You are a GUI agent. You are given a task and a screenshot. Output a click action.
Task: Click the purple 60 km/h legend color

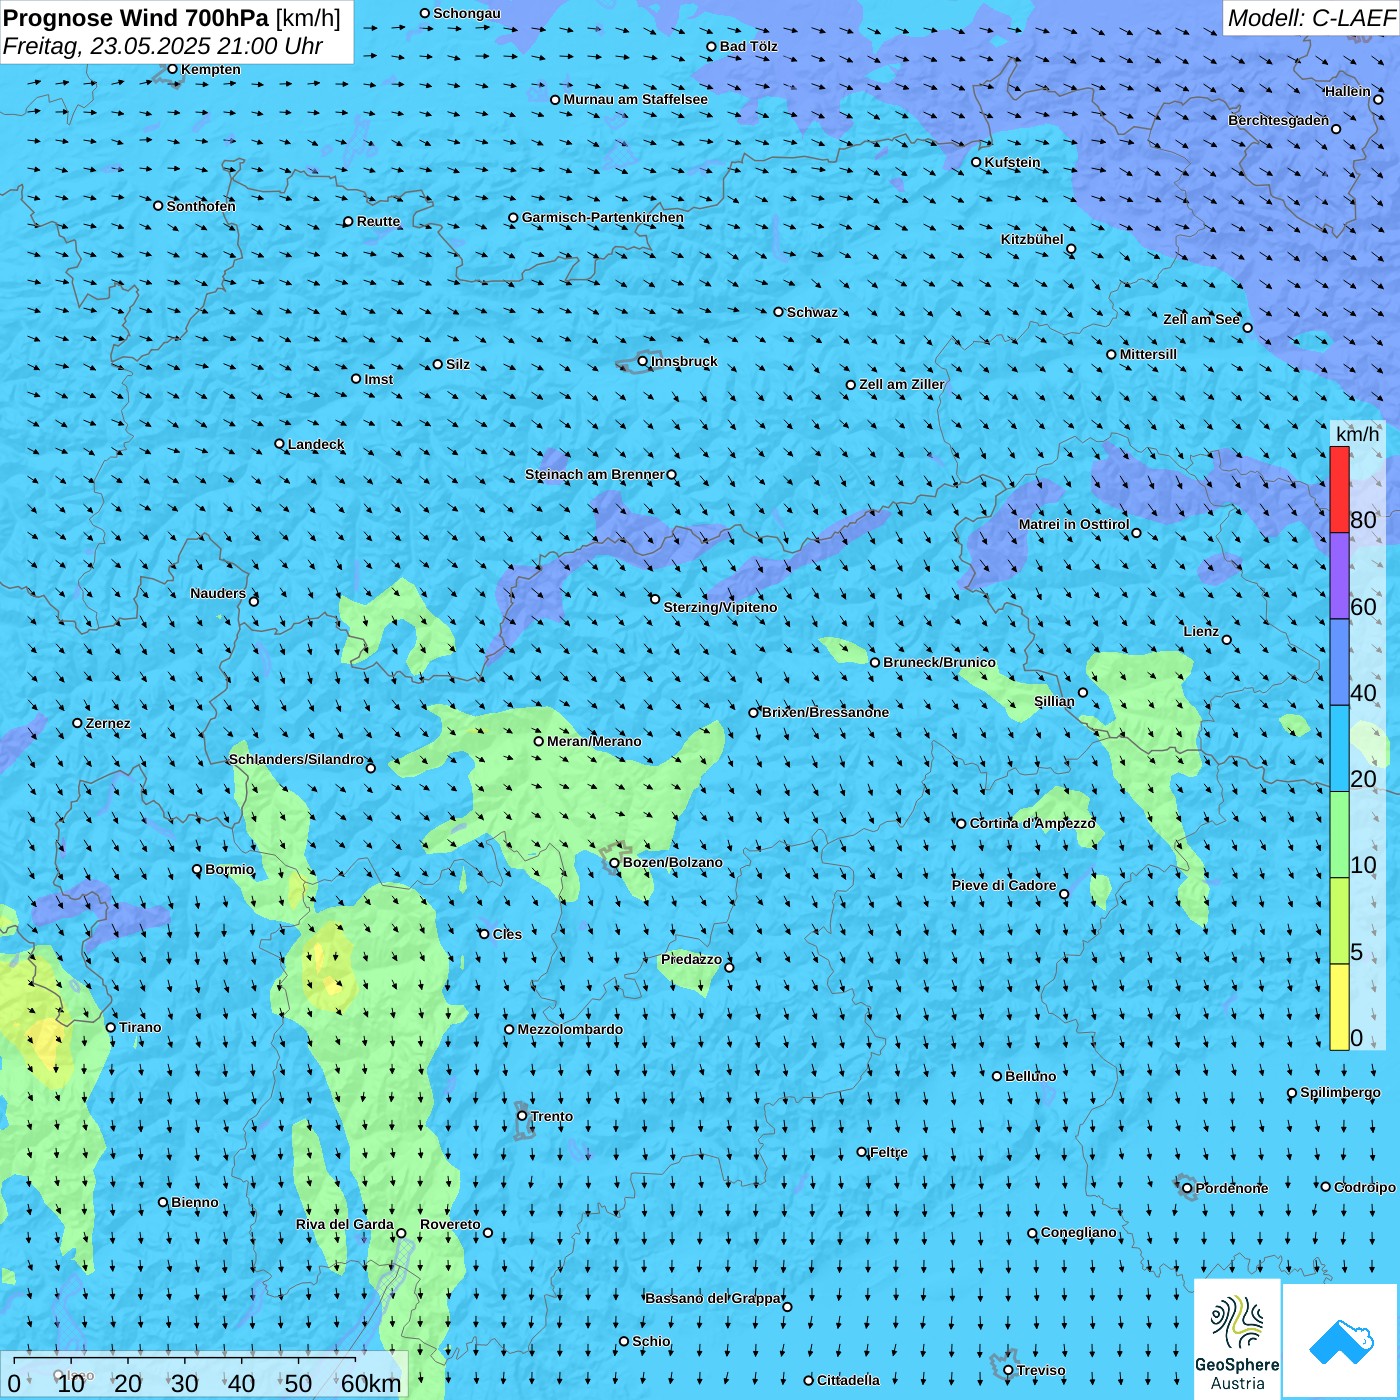click(x=1339, y=576)
